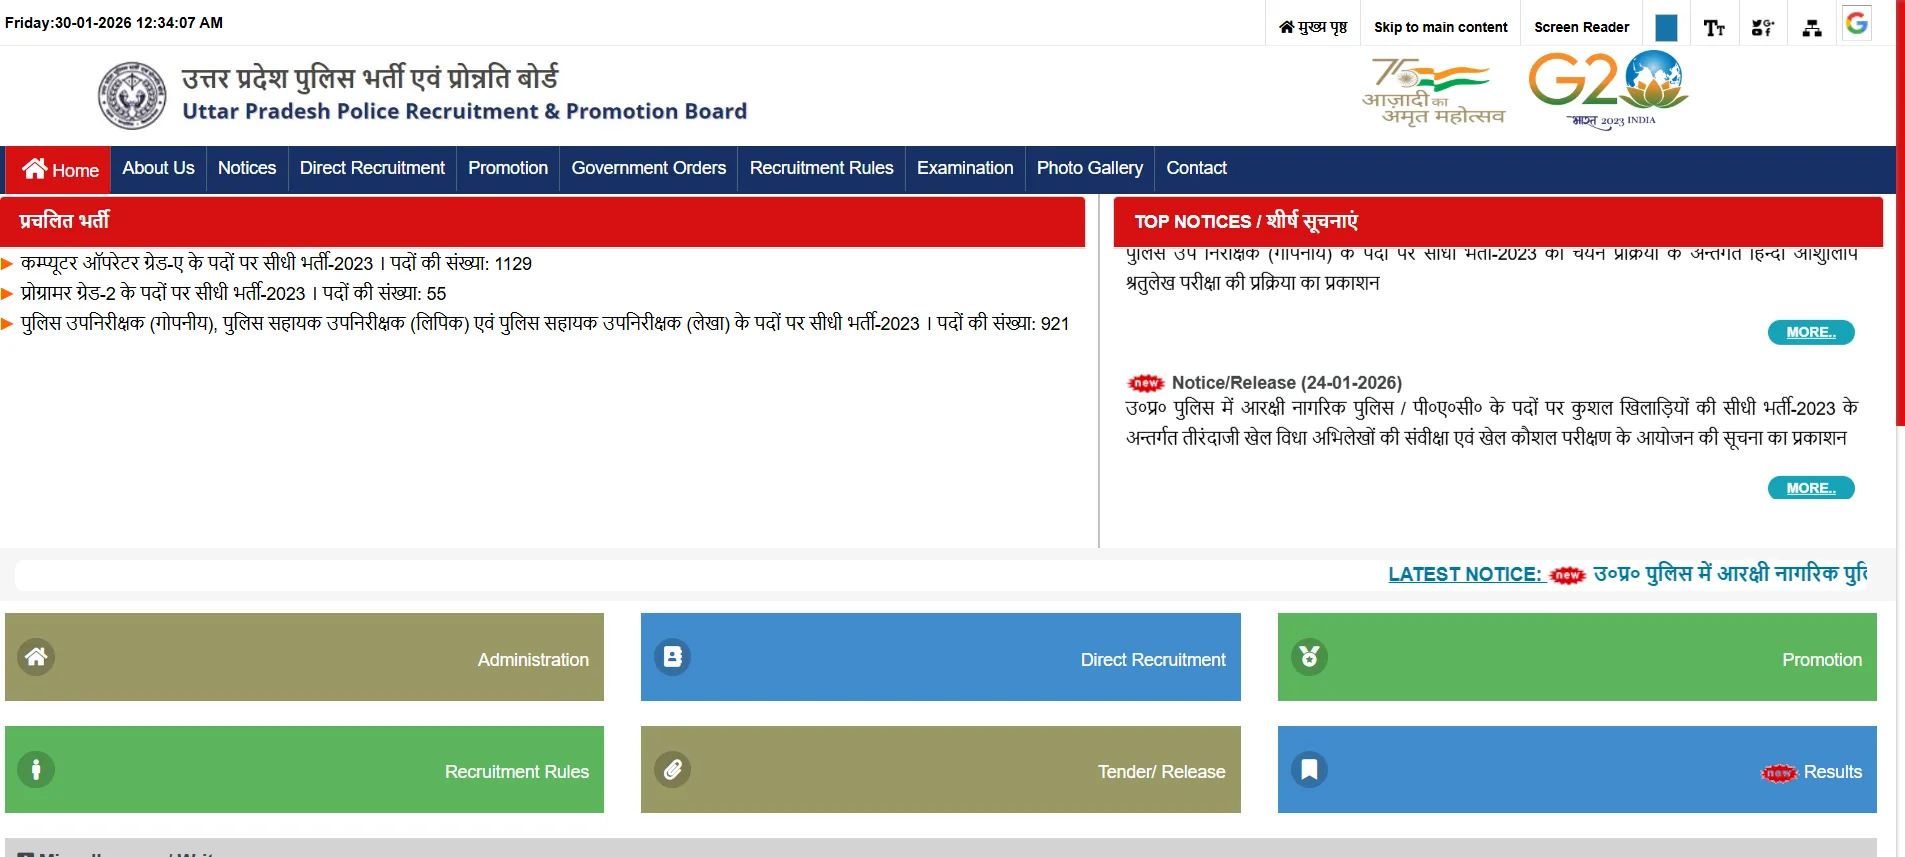Open the Tender/ Release tile
Screen dimensions: 1905x857
coord(940,769)
